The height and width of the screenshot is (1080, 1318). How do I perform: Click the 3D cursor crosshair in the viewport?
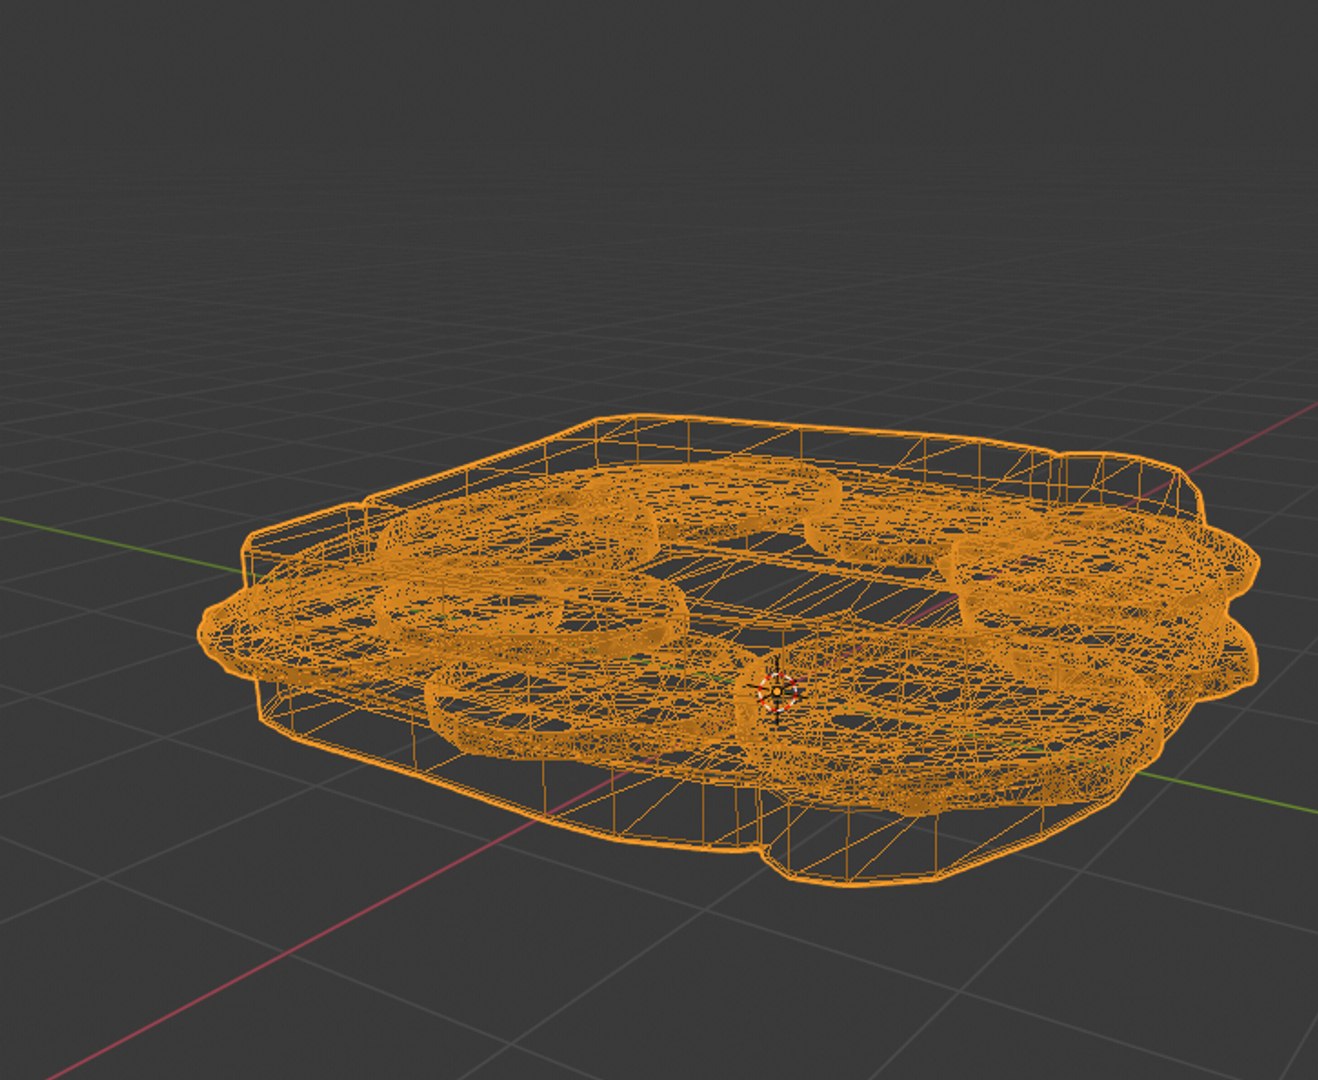pos(777,691)
